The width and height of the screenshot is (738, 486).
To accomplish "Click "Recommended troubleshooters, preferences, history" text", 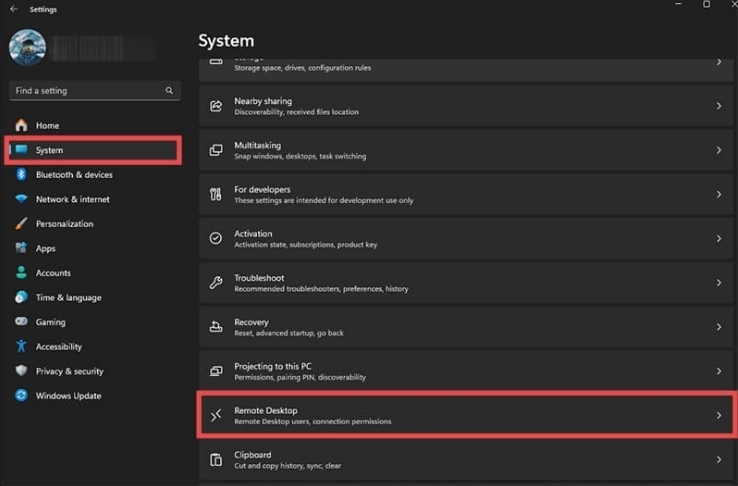I will pos(321,289).
